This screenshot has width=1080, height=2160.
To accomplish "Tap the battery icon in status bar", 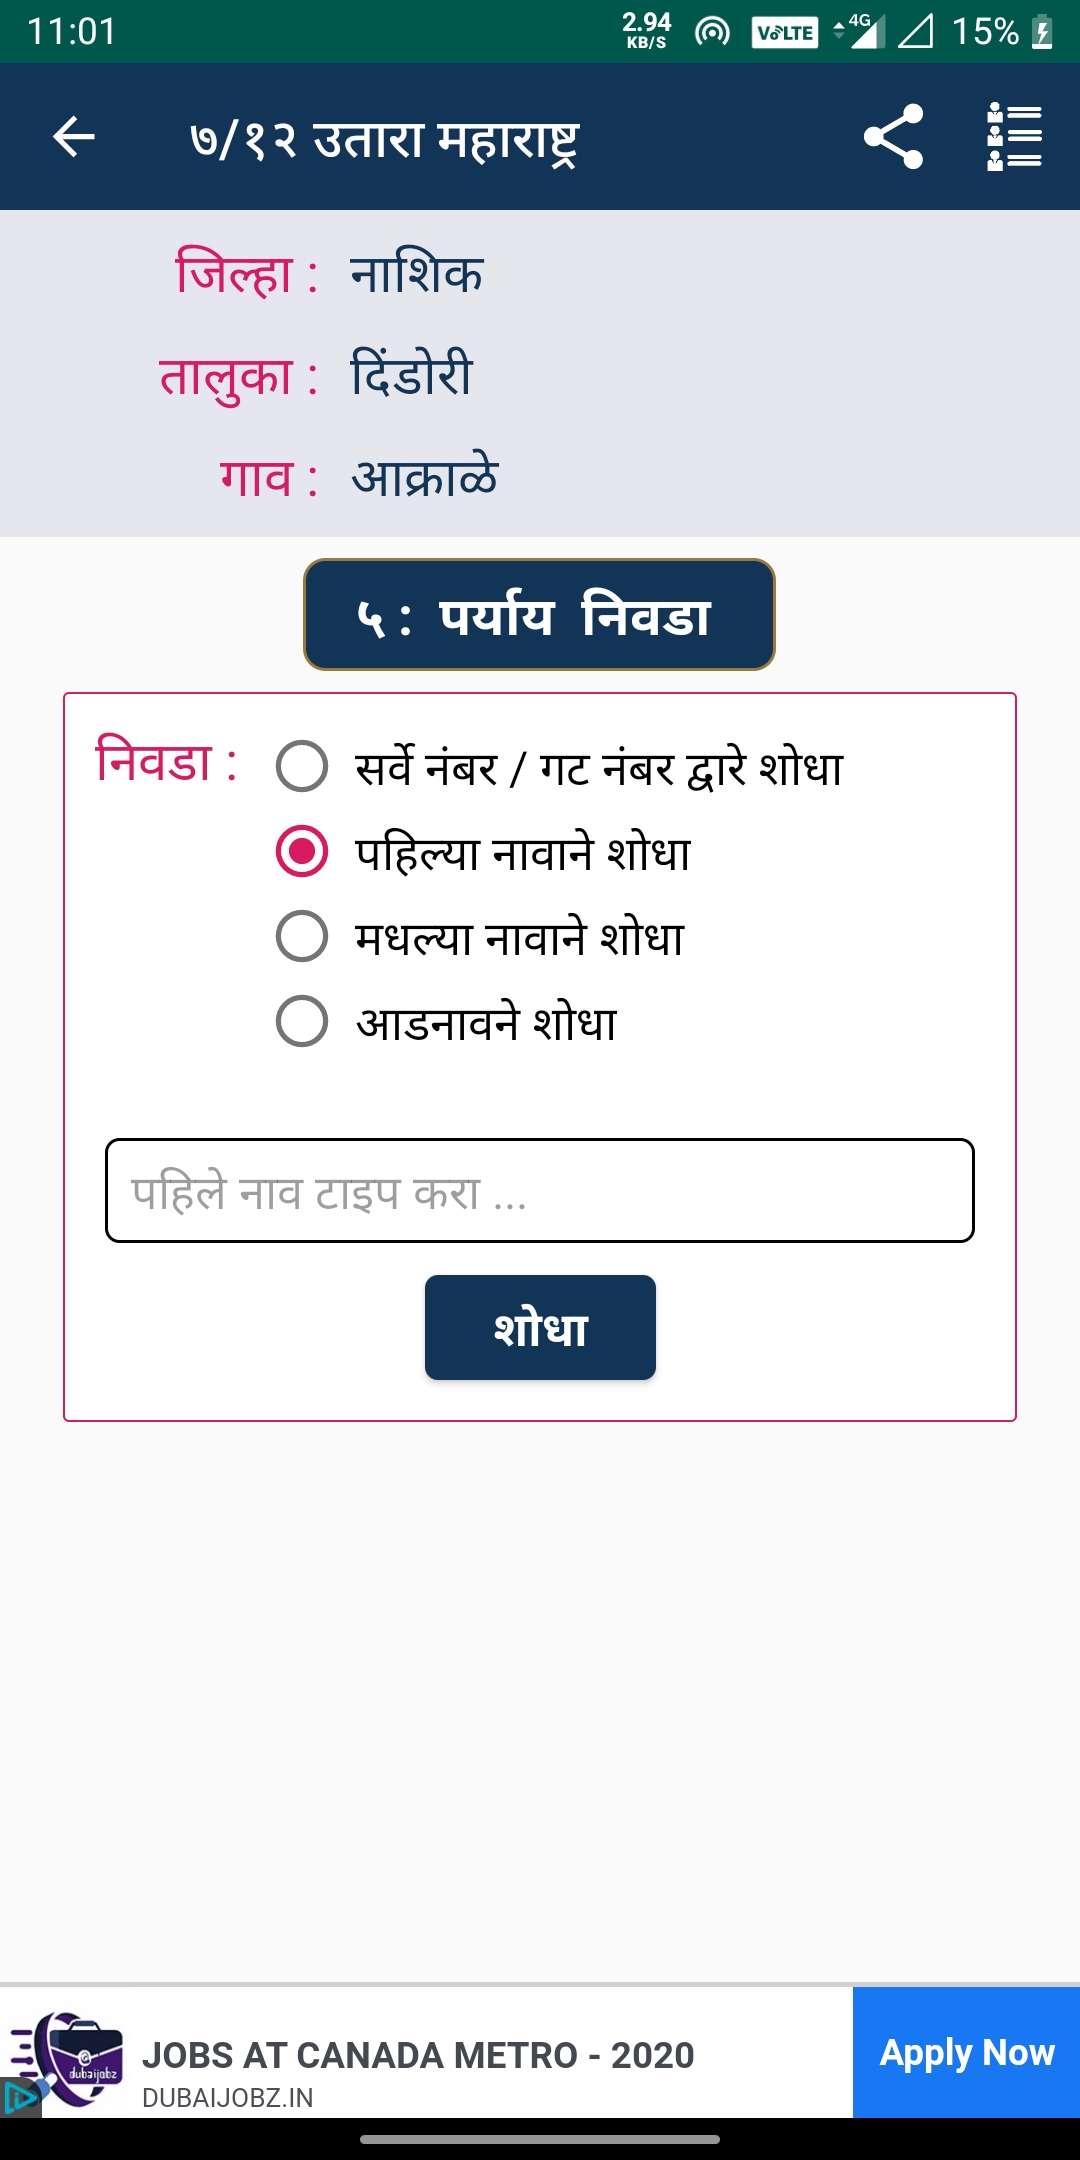I will 1042,32.
